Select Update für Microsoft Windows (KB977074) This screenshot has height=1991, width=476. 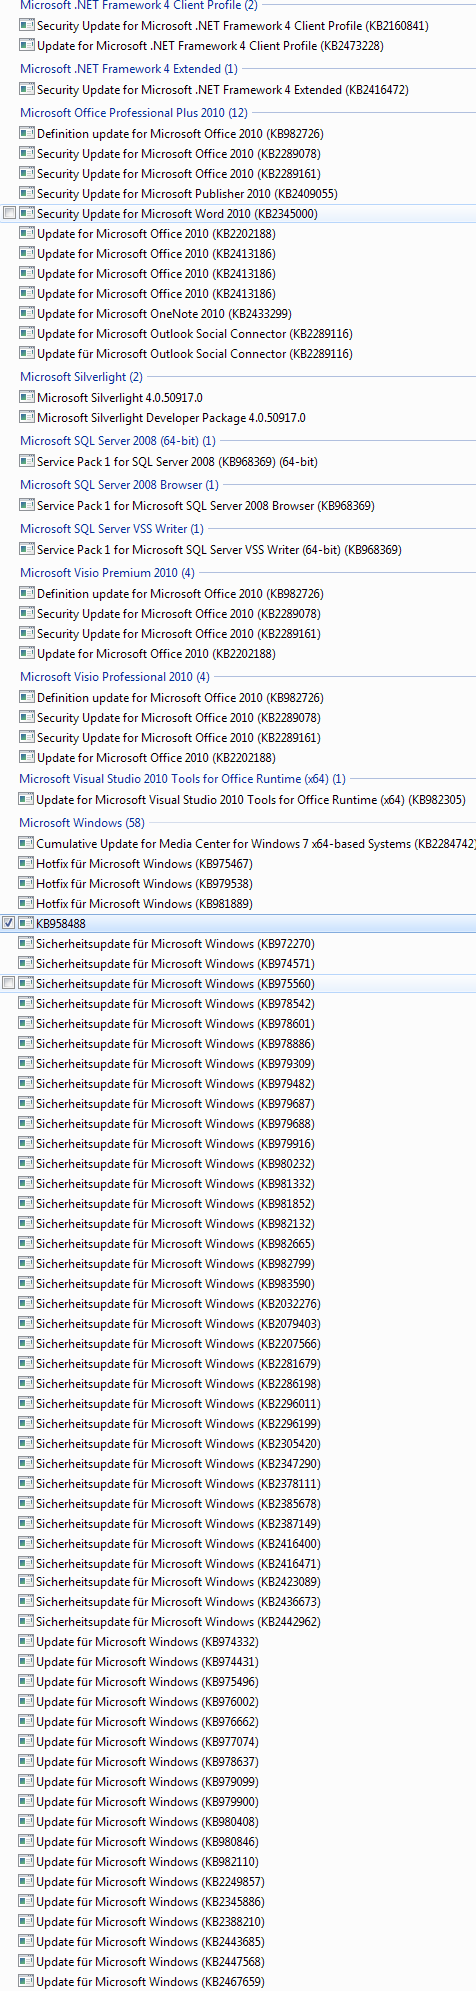147,1742
